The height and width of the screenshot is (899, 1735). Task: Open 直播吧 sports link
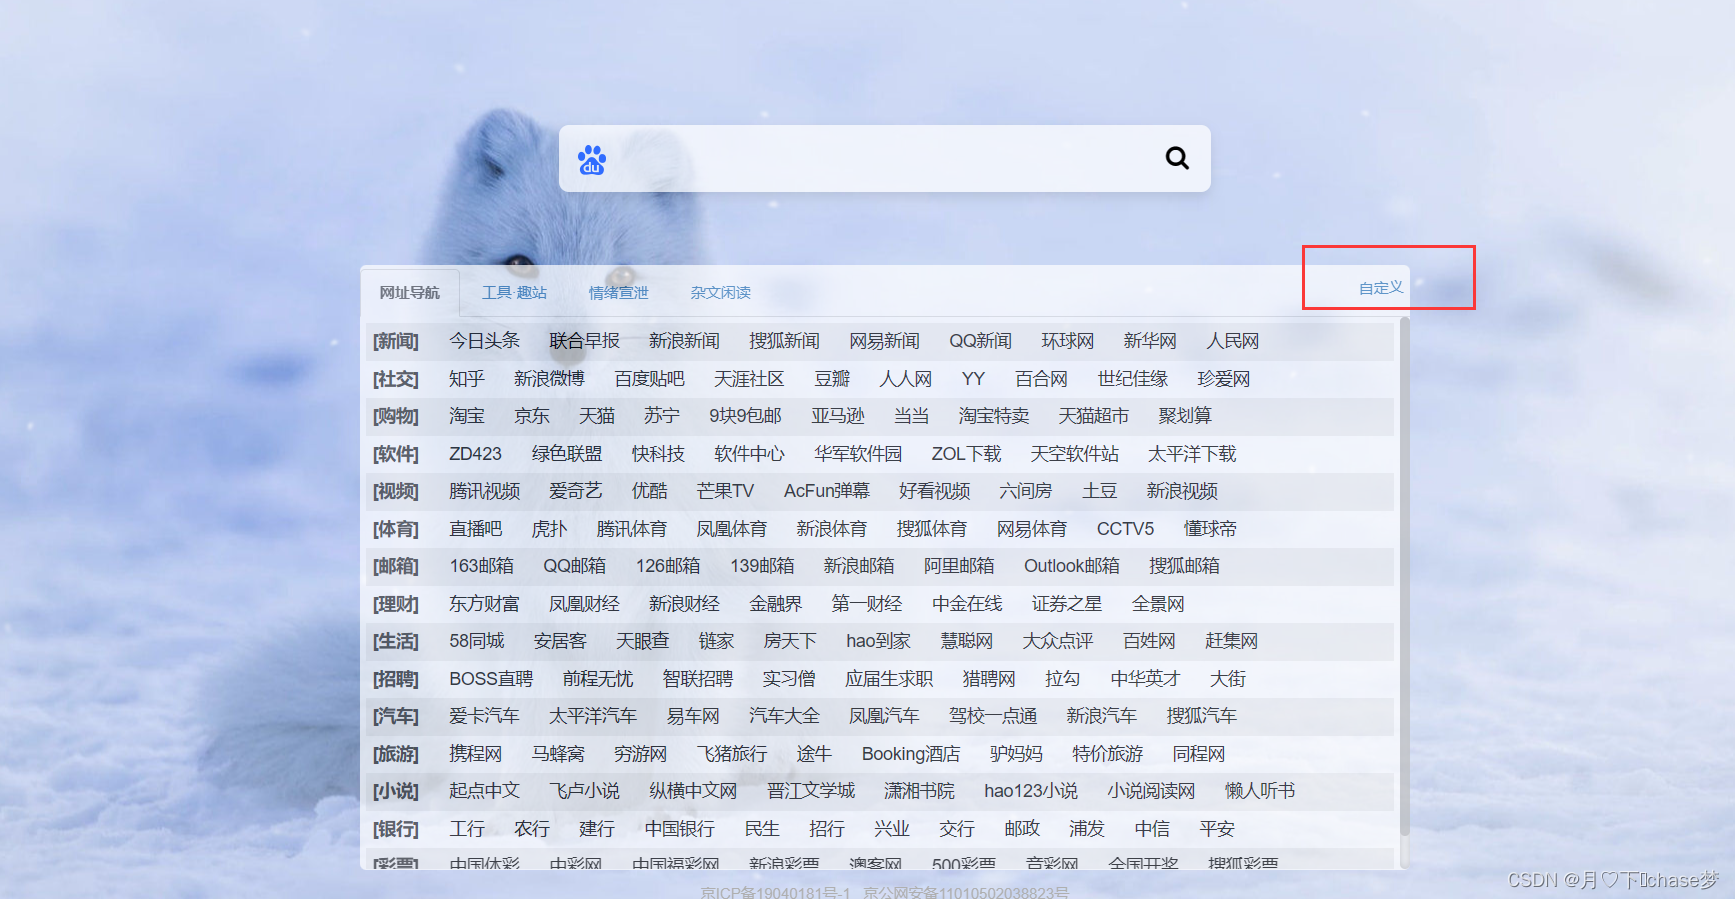pos(475,529)
